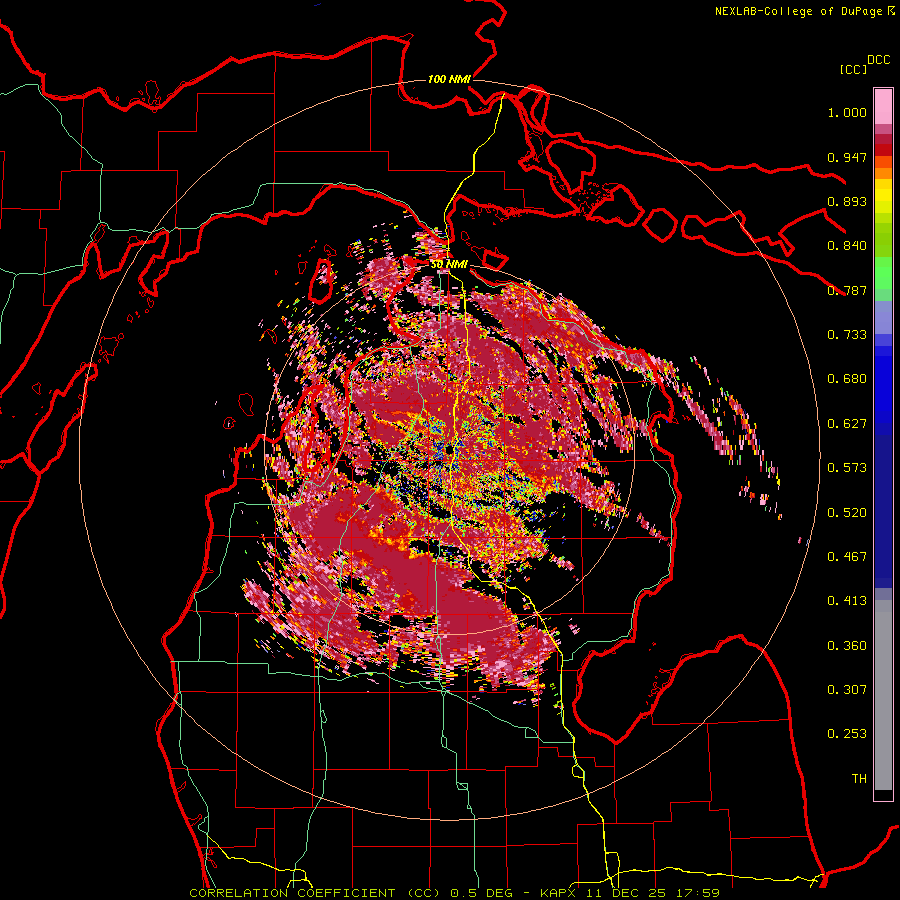
Task: Select the 0.413 scale value
Action: 847,601
